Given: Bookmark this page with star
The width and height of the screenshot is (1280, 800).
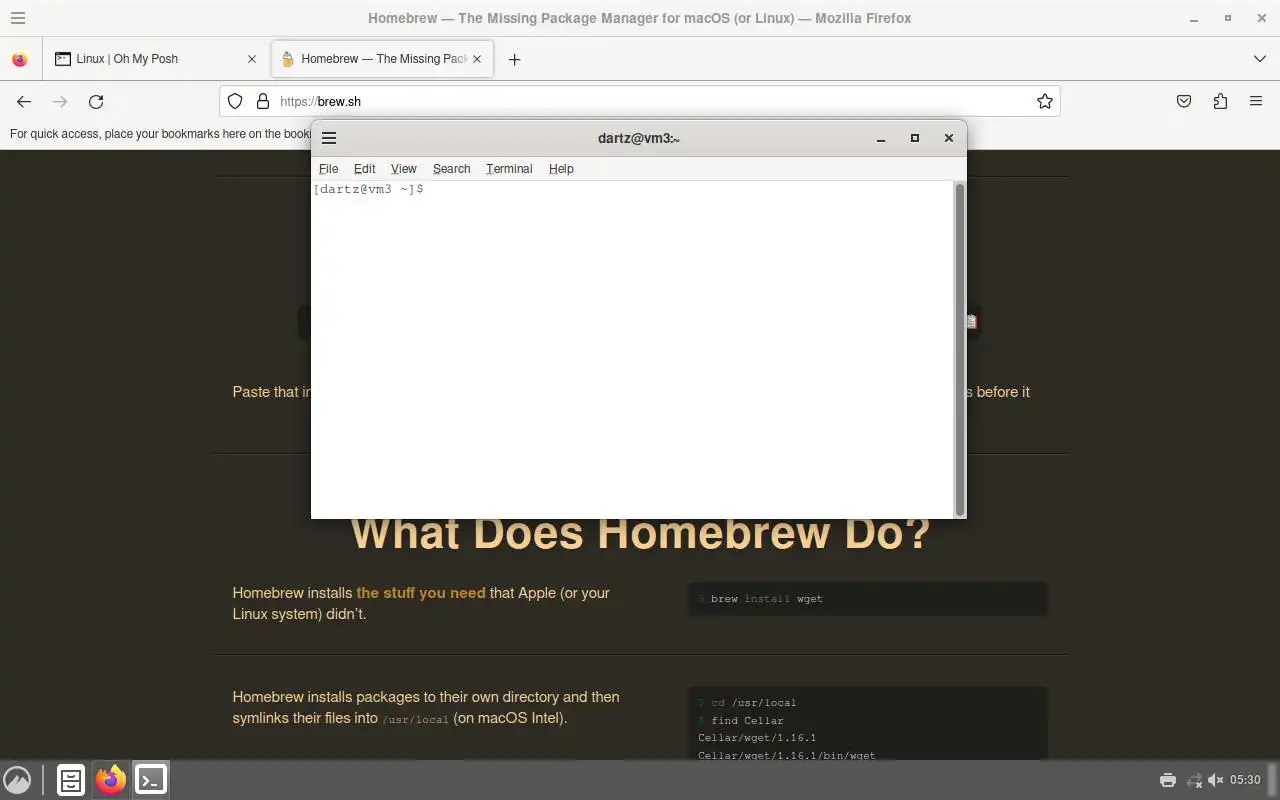Looking at the screenshot, I should coord(1045,101).
